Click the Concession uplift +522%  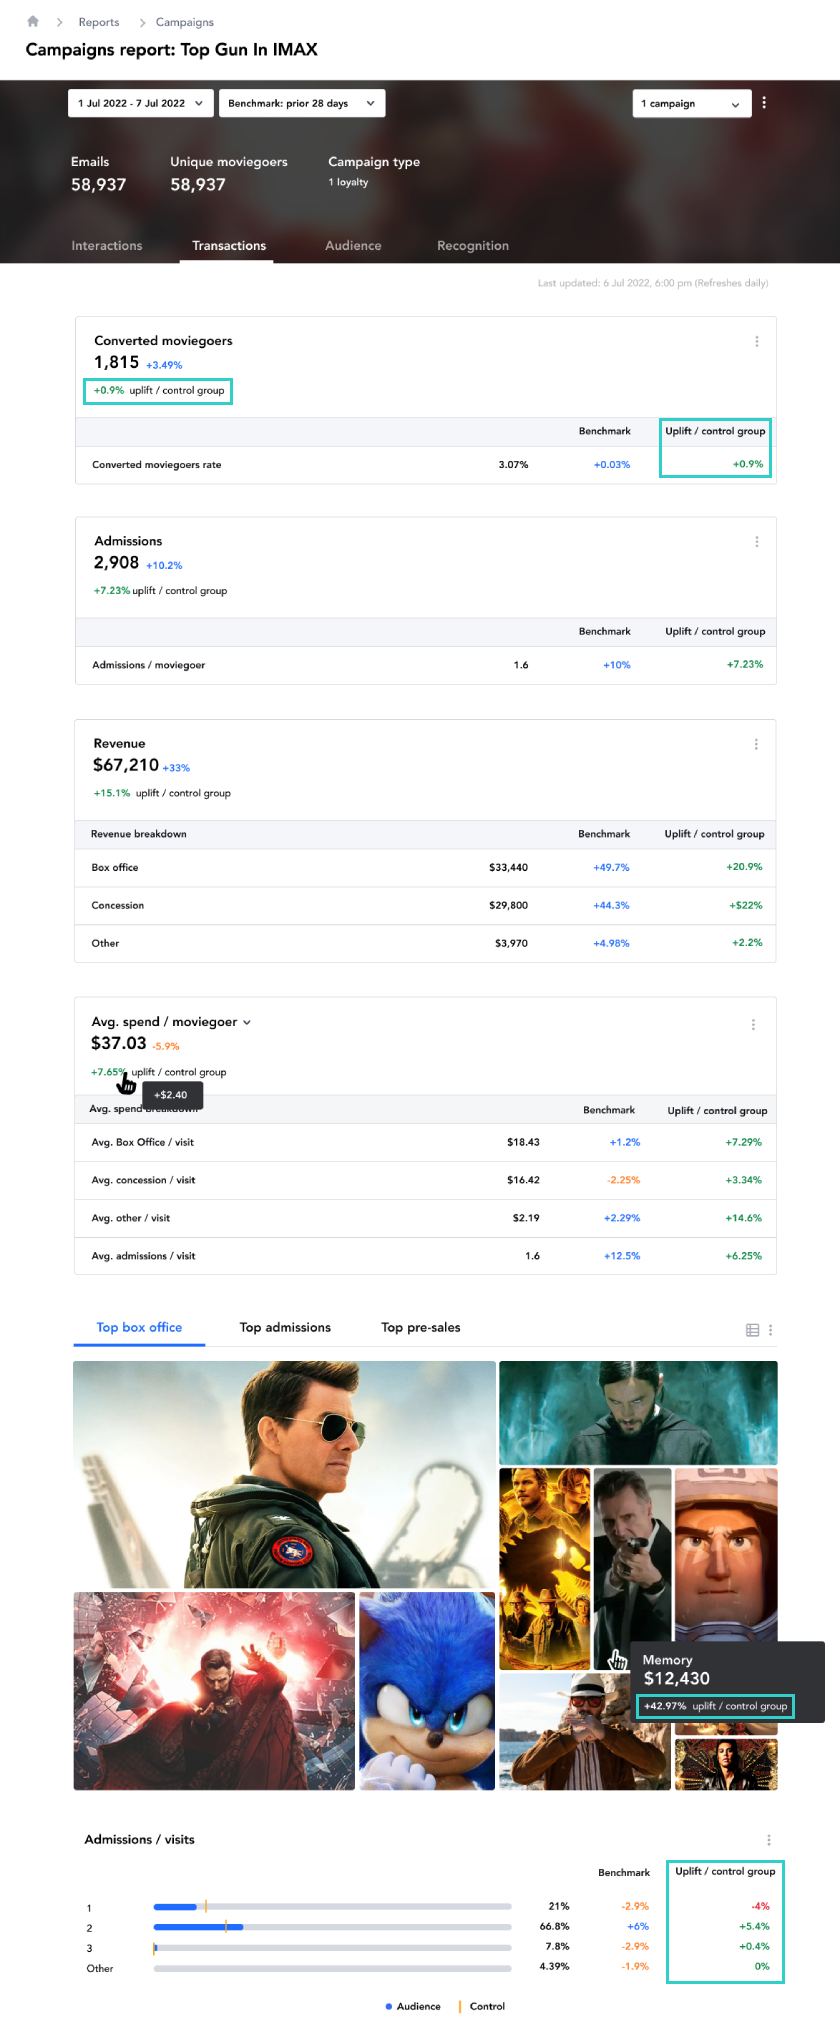click(746, 906)
